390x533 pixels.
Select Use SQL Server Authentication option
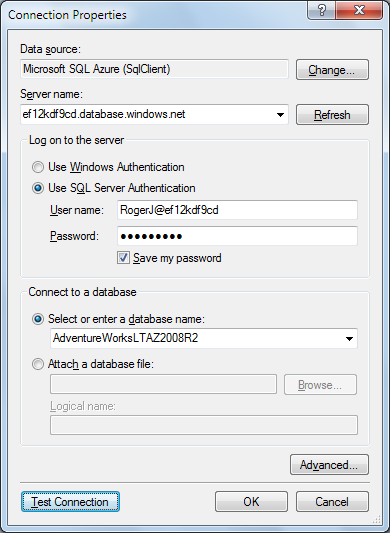[x=38, y=188]
